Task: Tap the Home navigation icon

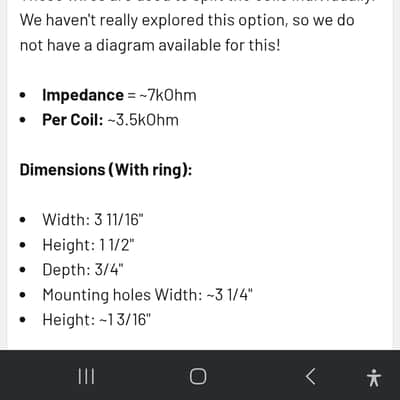Action: click(x=198, y=376)
